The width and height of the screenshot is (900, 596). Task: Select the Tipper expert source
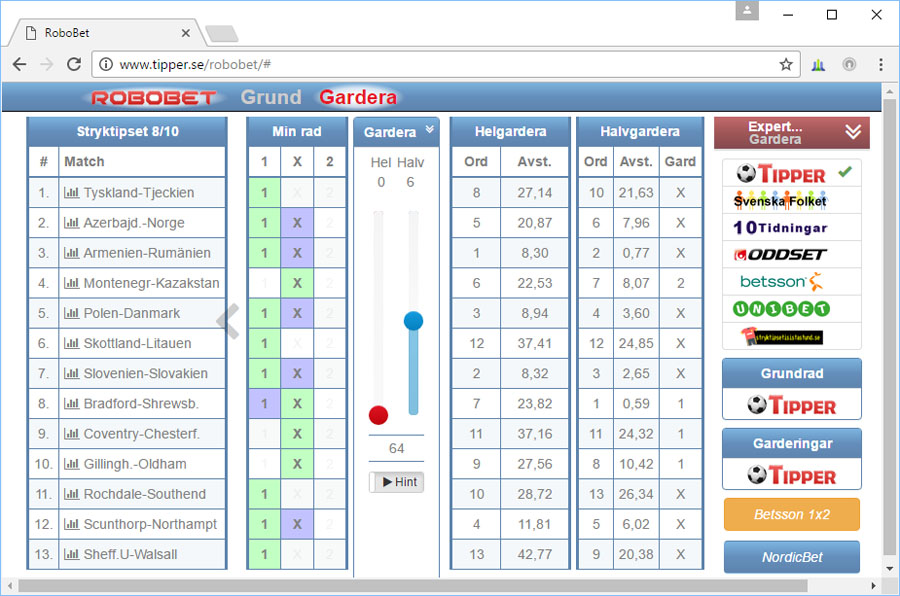click(x=792, y=173)
